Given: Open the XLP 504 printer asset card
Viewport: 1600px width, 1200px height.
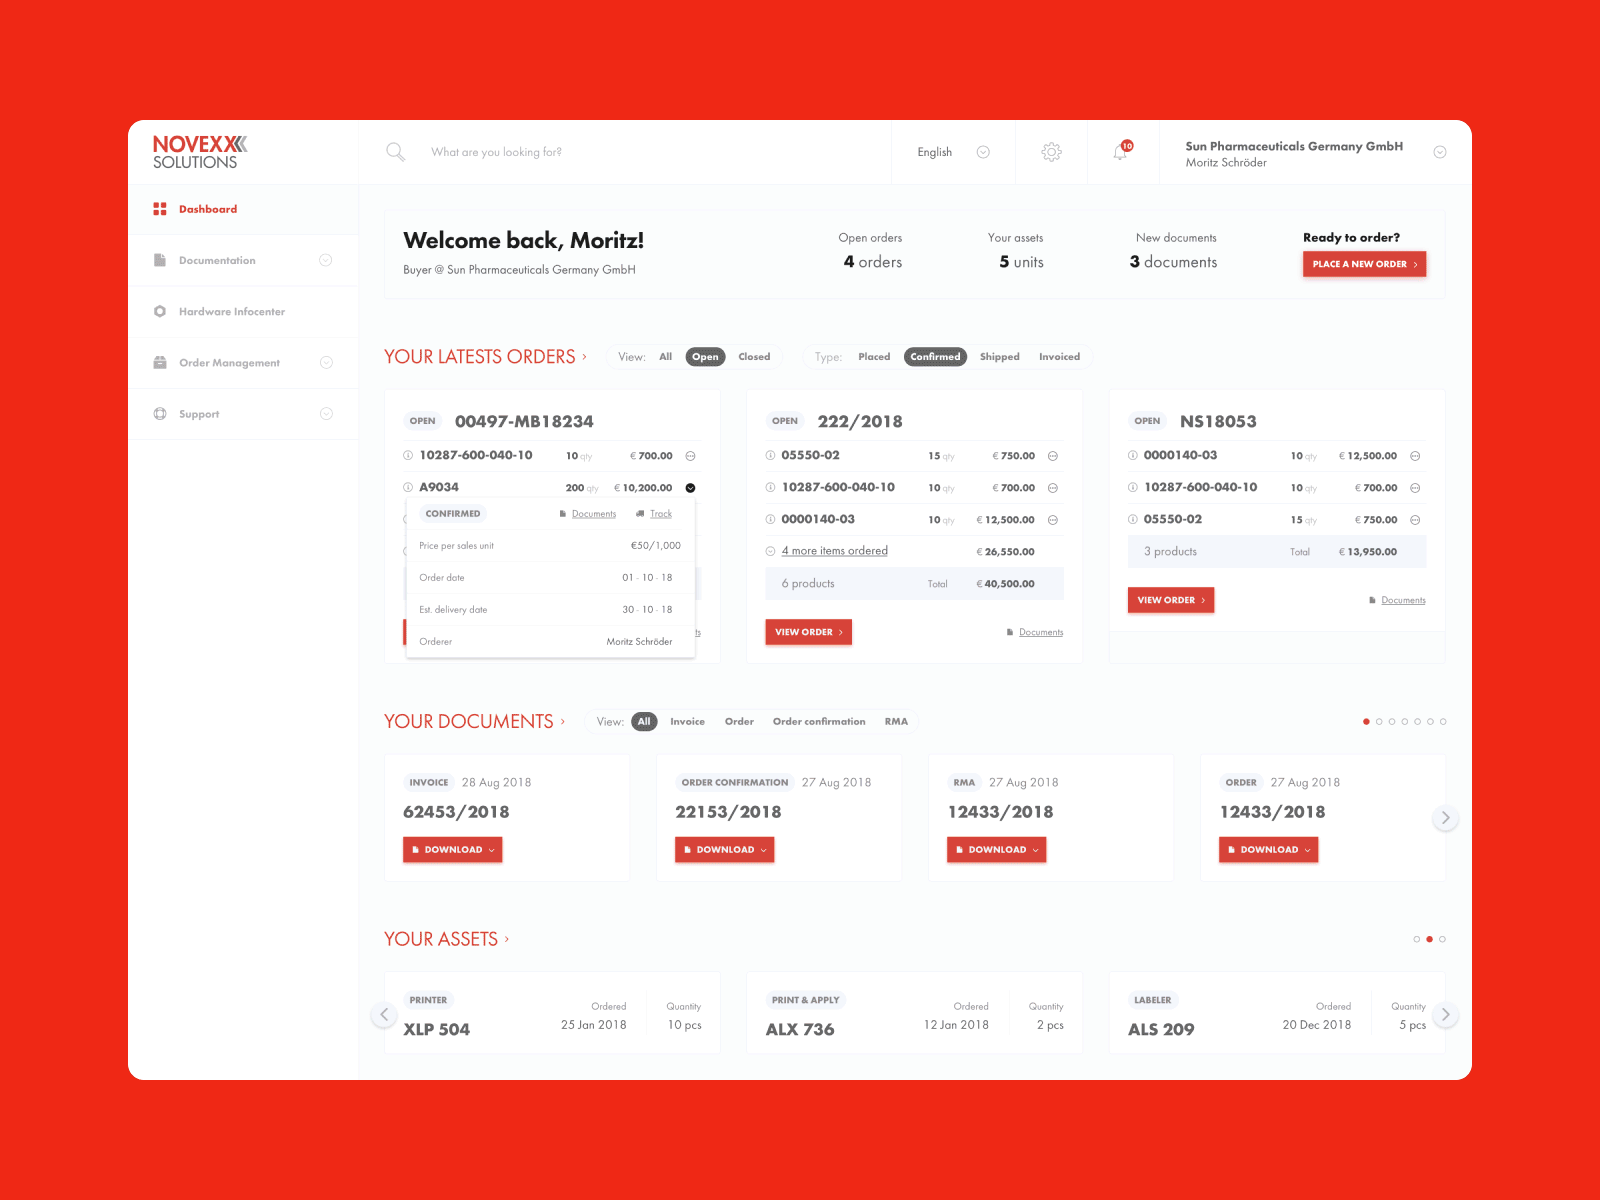Looking at the screenshot, I should (552, 1013).
